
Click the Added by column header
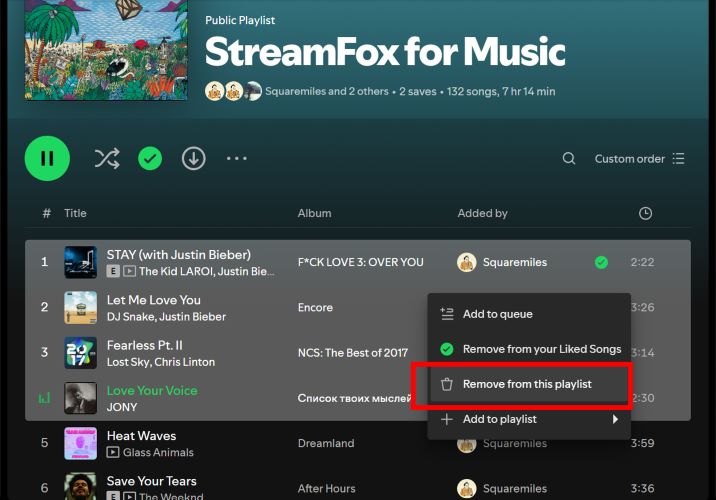click(x=482, y=213)
